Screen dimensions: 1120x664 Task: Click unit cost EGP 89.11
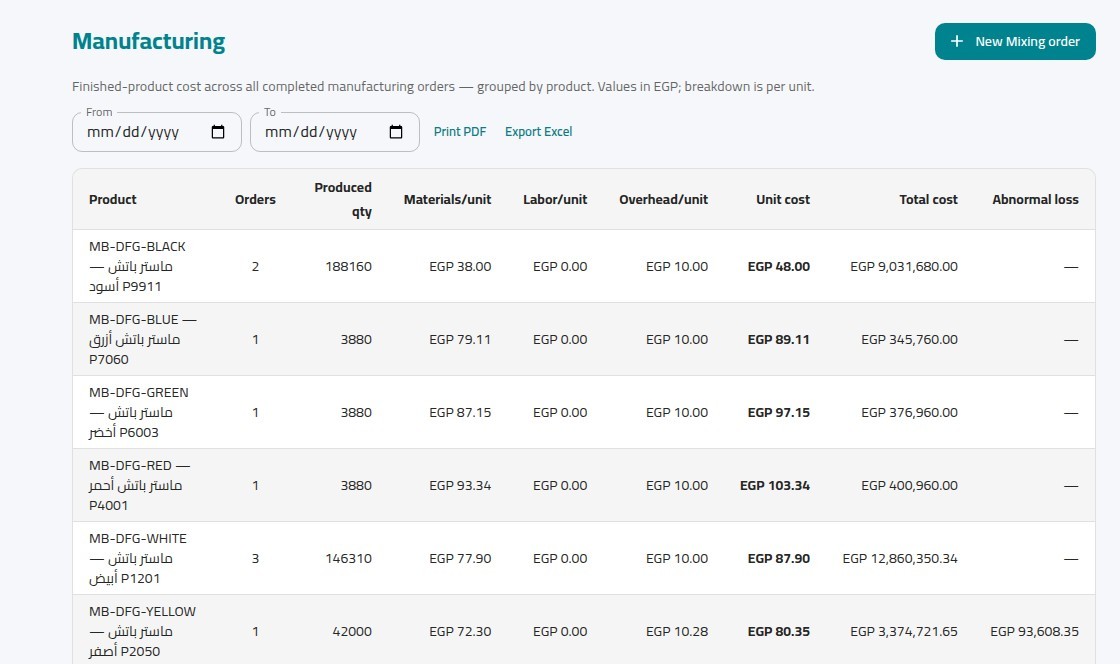click(779, 339)
